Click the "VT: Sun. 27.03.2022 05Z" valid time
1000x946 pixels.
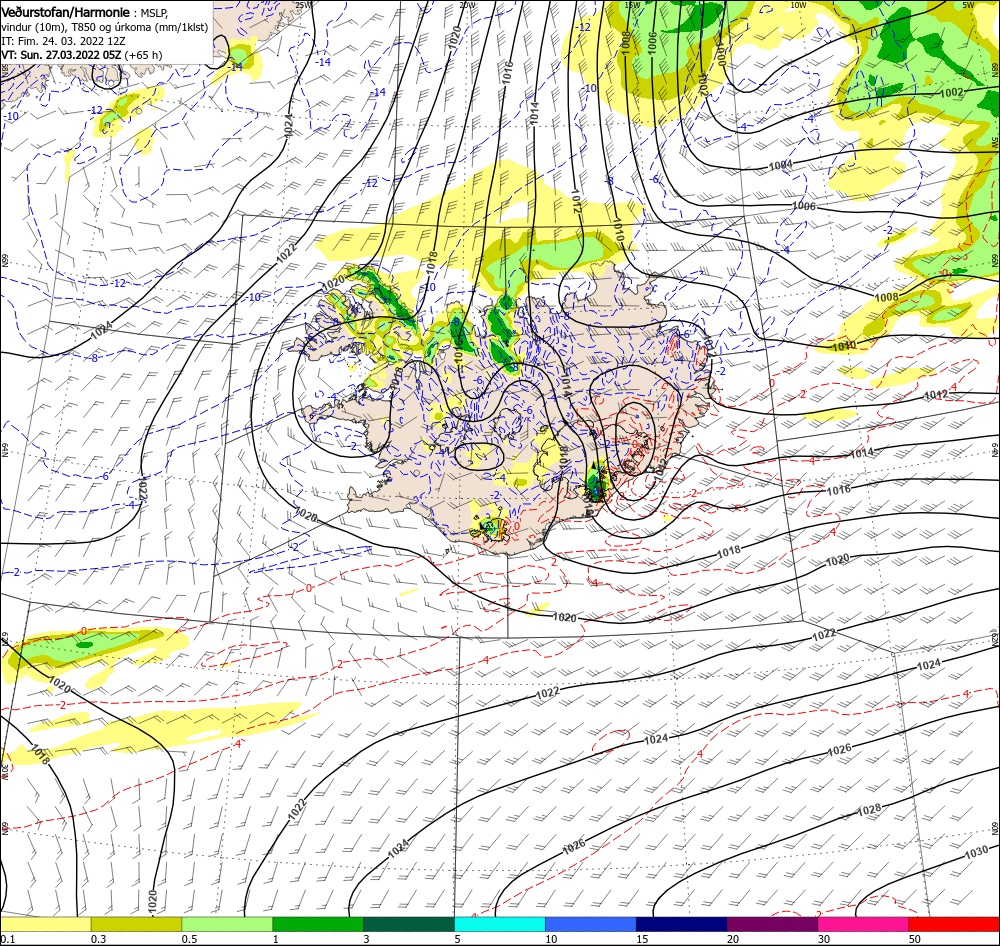(x=61, y=55)
